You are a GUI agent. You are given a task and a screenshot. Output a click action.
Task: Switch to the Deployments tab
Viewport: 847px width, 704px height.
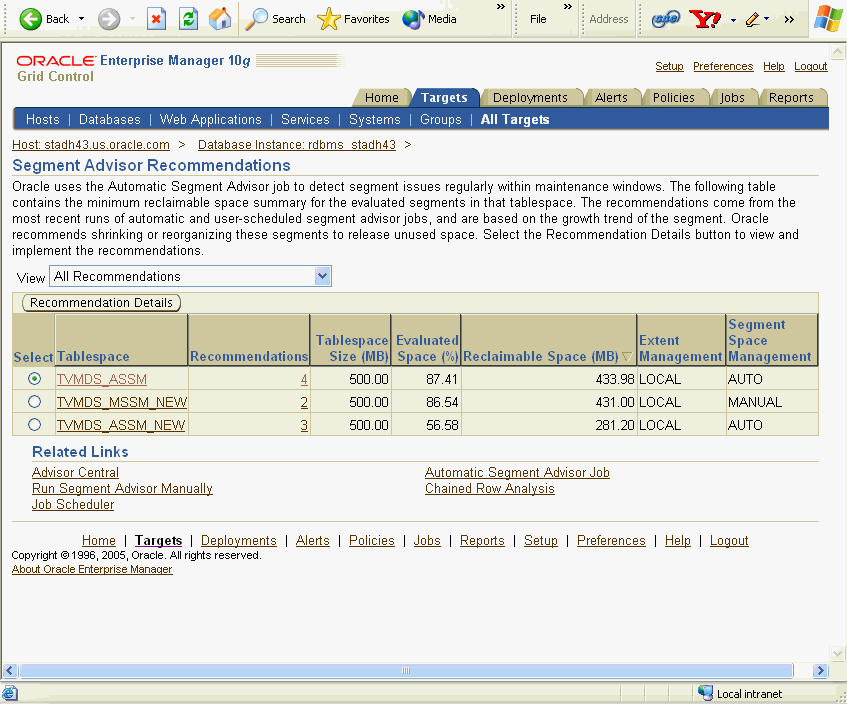pyautogui.click(x=532, y=97)
